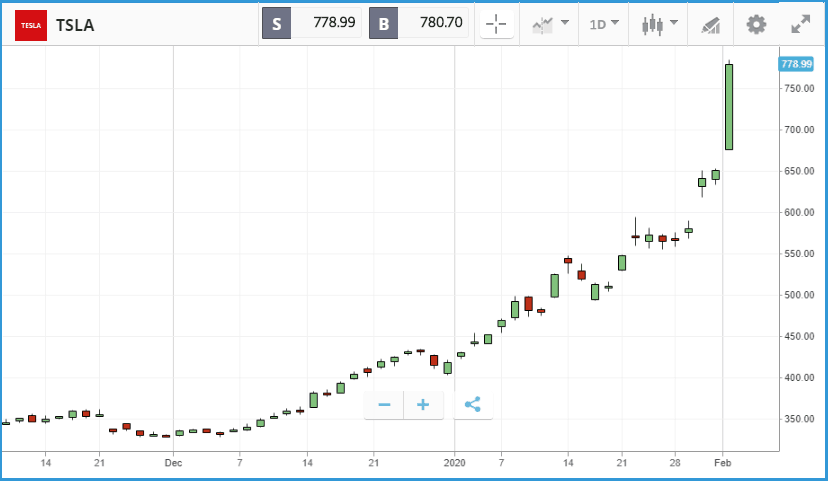
Task: Open the 1D time interval dropdown
Action: coord(604,24)
